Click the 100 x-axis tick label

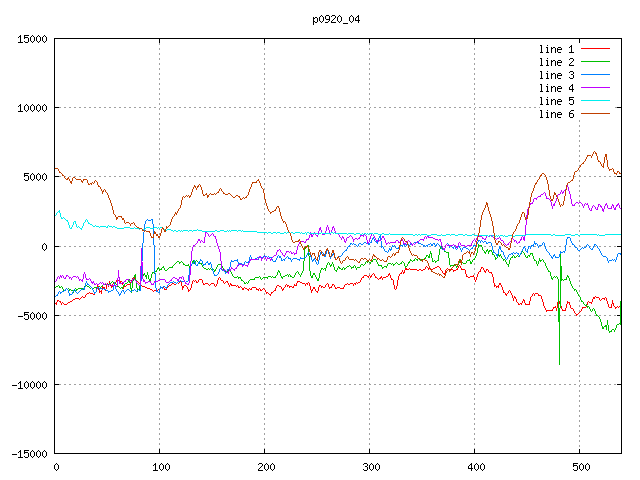click(x=159, y=467)
